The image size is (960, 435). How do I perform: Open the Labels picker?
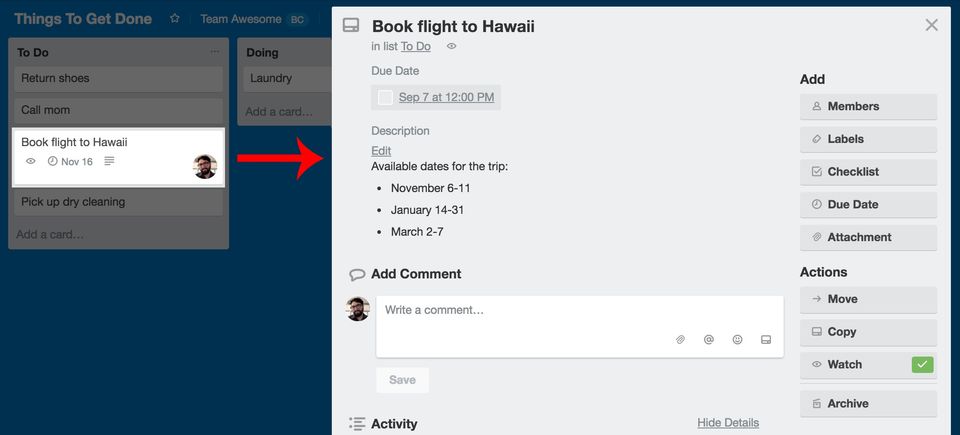(868, 139)
